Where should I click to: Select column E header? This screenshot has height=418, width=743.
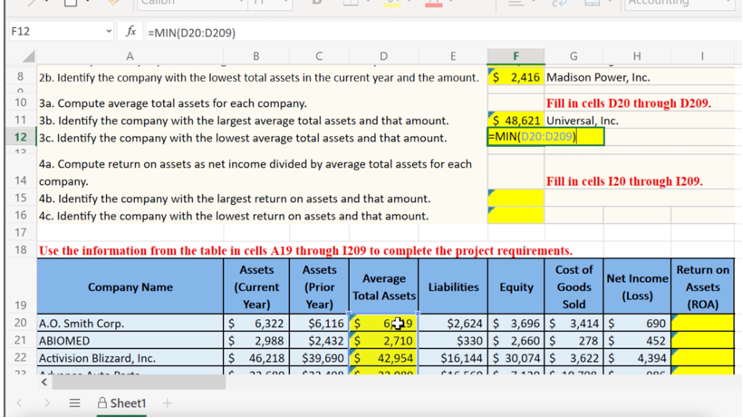[453, 56]
